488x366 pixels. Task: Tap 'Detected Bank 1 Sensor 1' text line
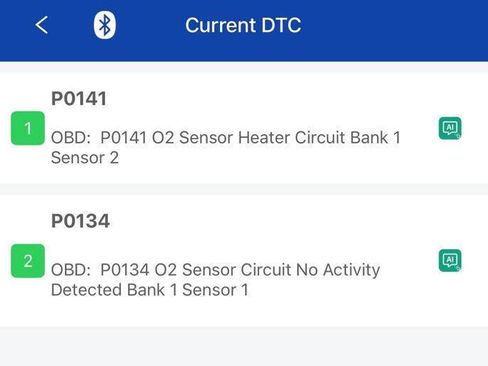[150, 290]
